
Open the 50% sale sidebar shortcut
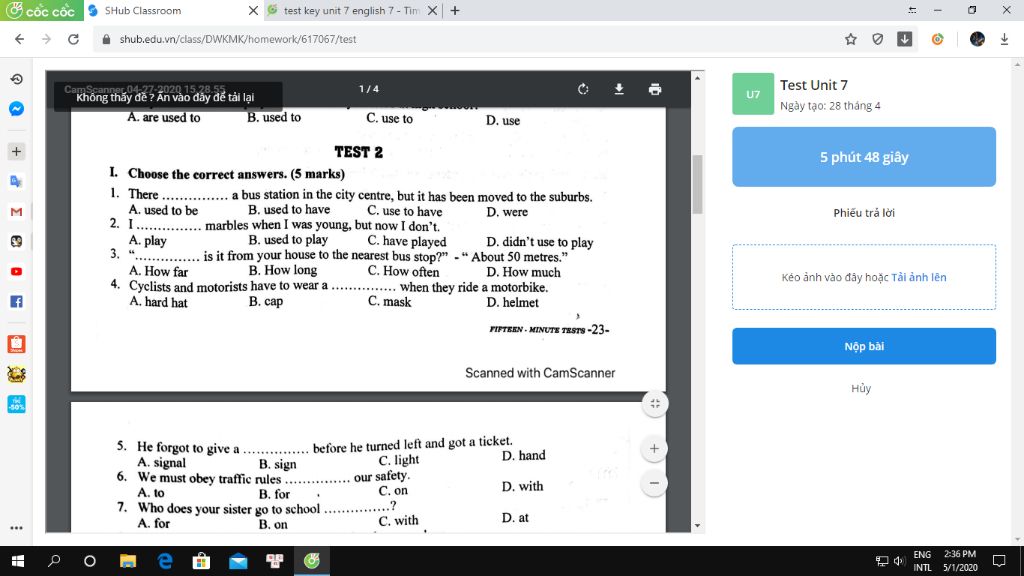coord(16,404)
